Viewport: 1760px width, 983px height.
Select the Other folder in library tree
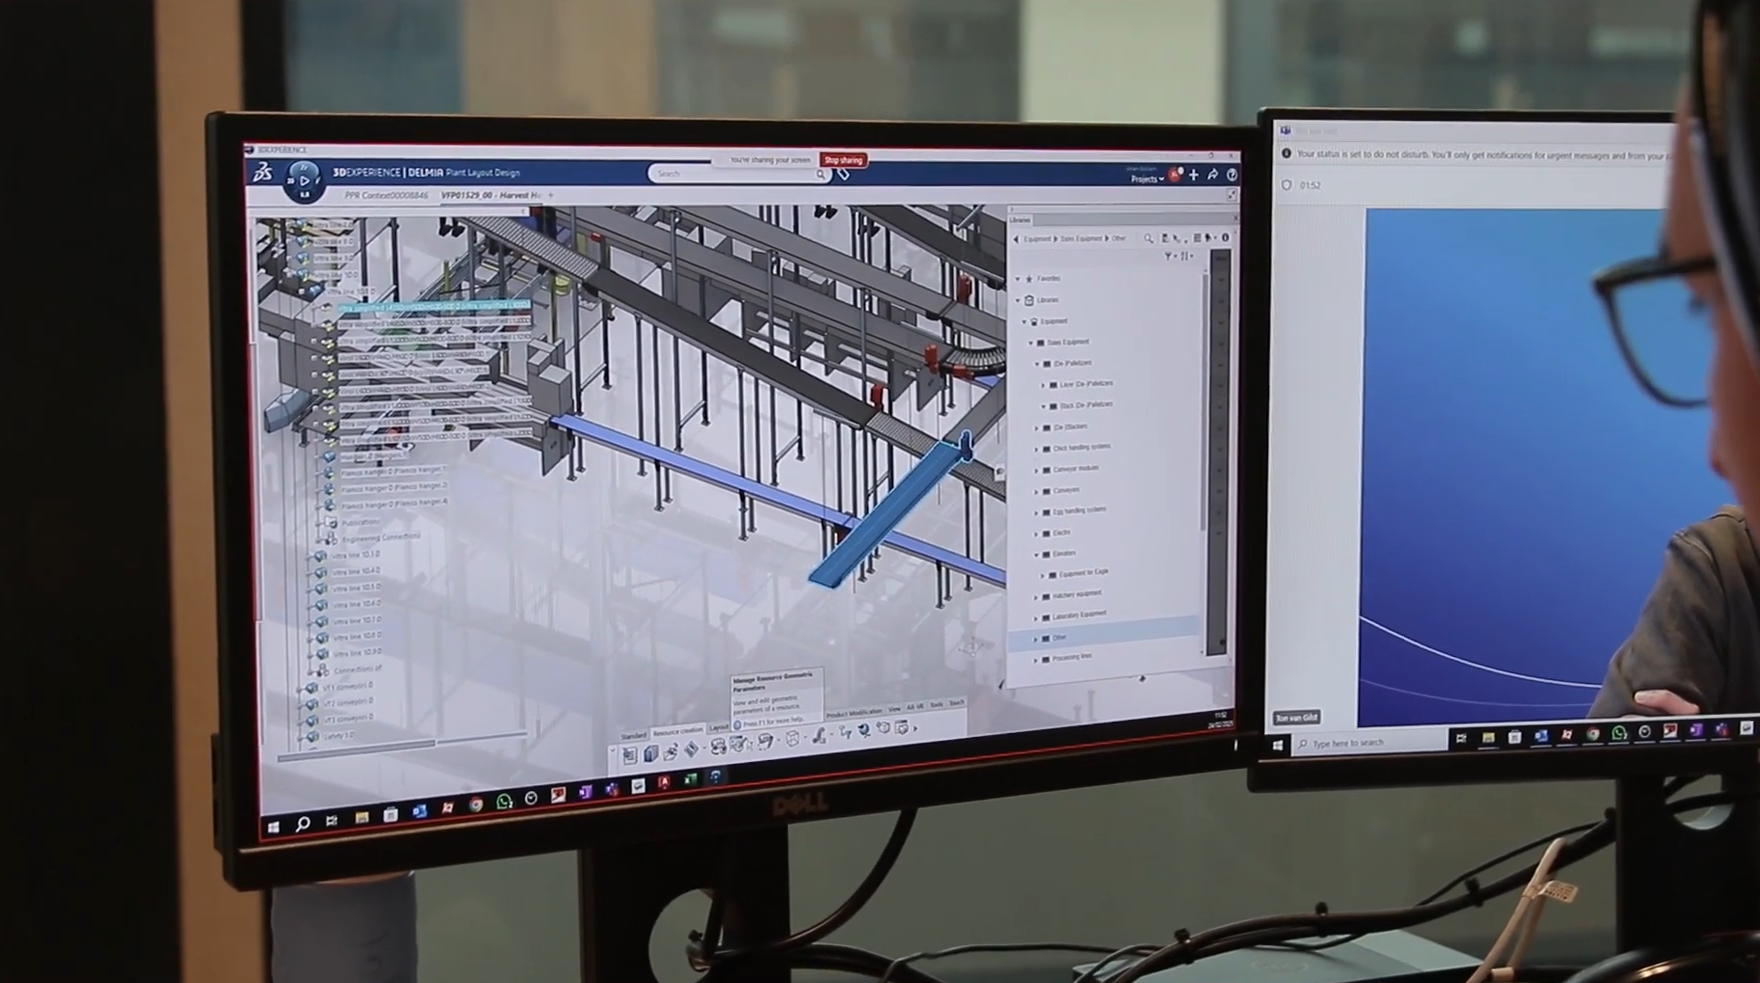click(1059, 637)
